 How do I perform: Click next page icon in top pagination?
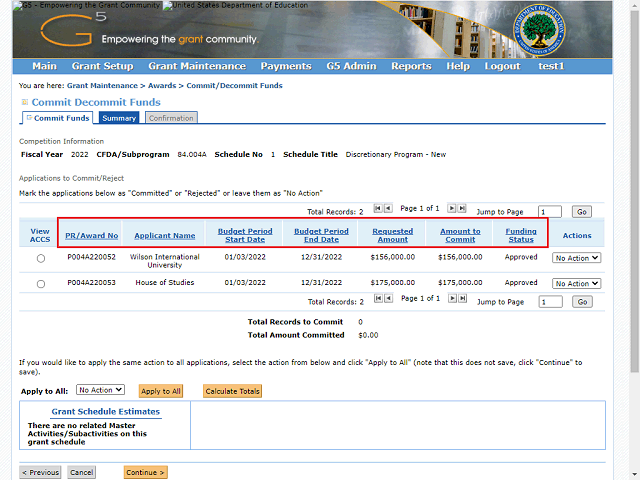coord(451,209)
